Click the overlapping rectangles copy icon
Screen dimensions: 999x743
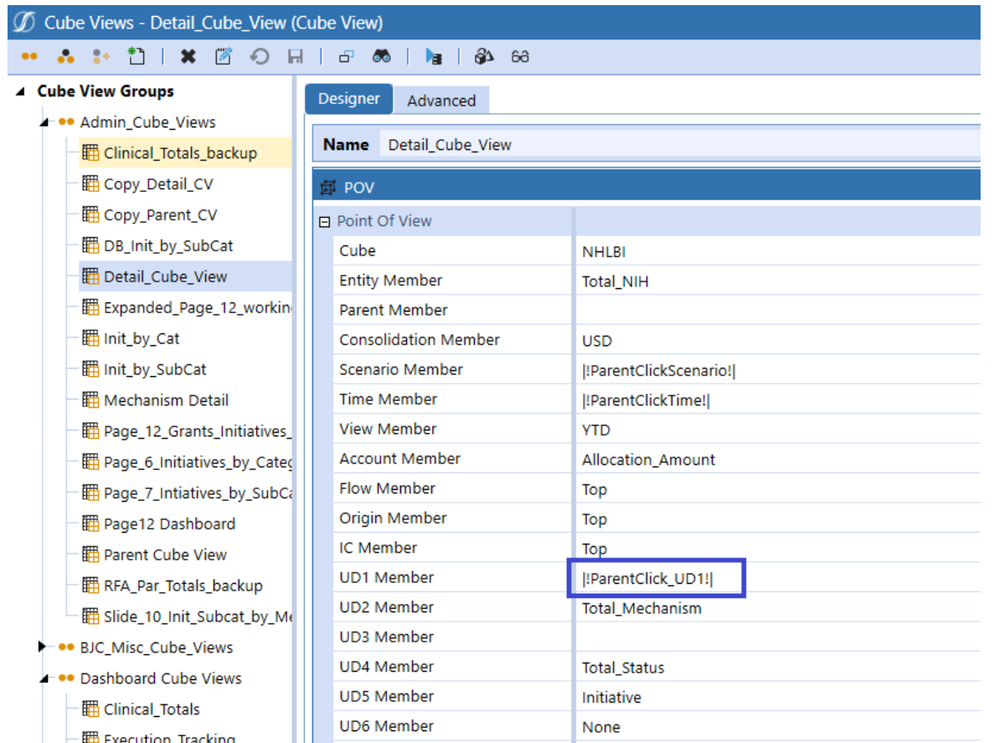(346, 57)
